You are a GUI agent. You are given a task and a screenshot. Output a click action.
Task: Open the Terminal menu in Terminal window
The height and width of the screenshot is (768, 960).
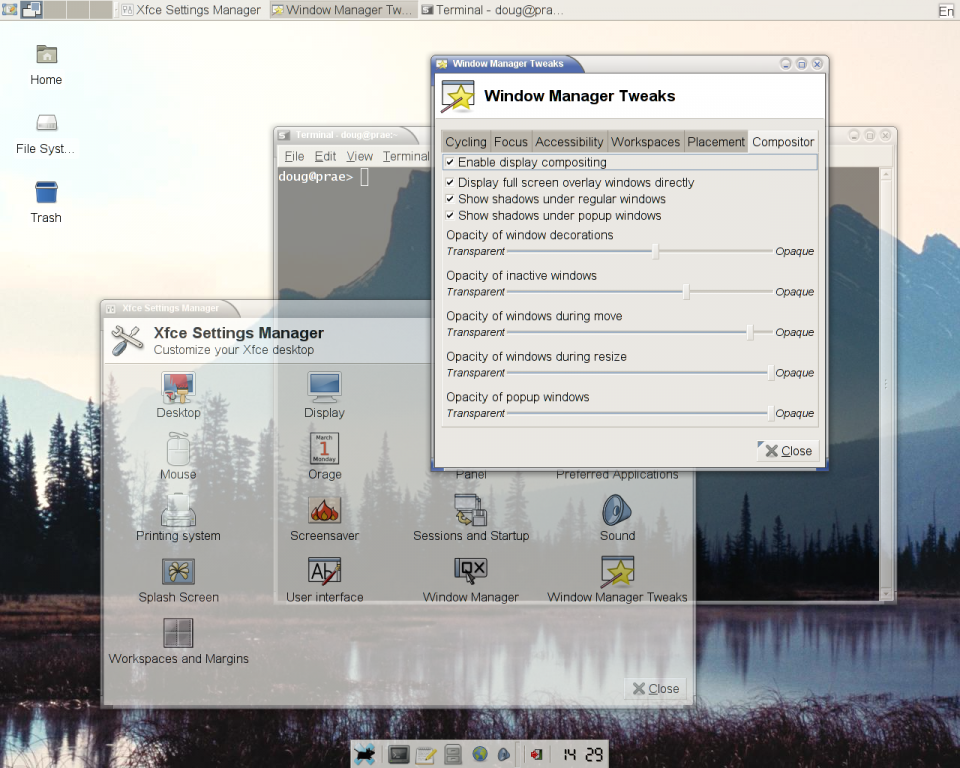click(407, 156)
